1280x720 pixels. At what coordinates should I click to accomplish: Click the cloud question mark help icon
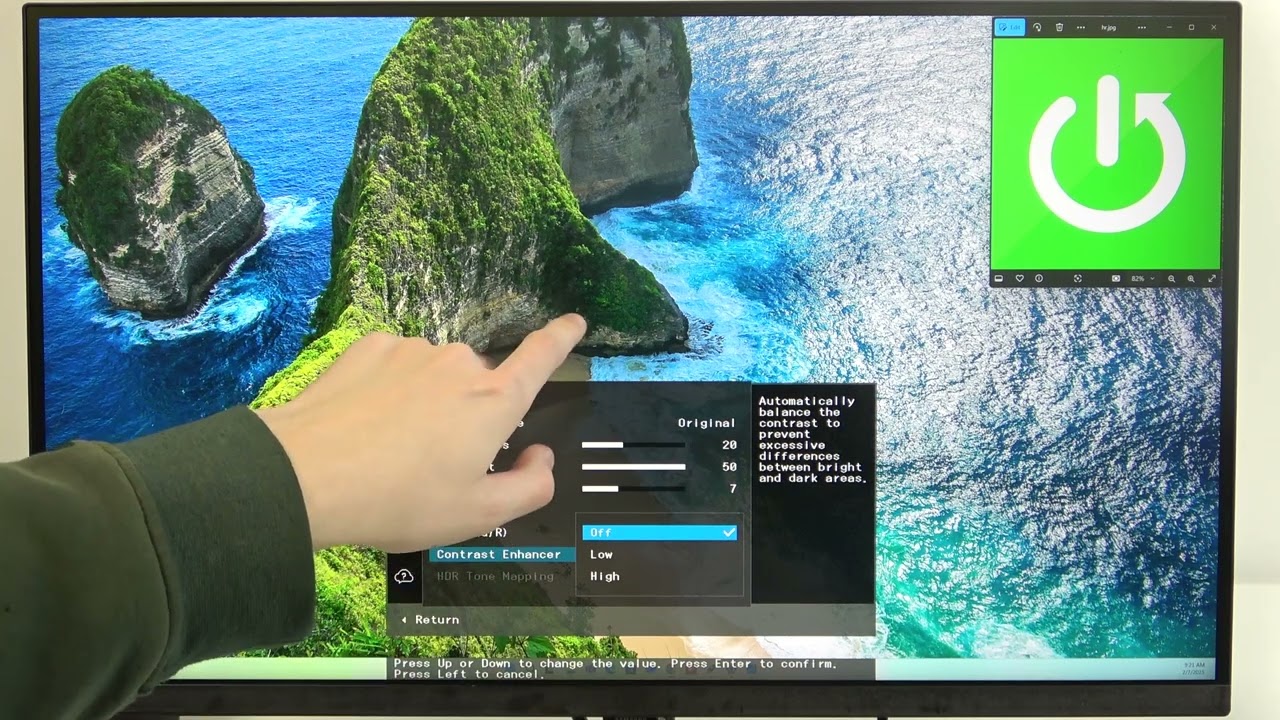coord(404,576)
